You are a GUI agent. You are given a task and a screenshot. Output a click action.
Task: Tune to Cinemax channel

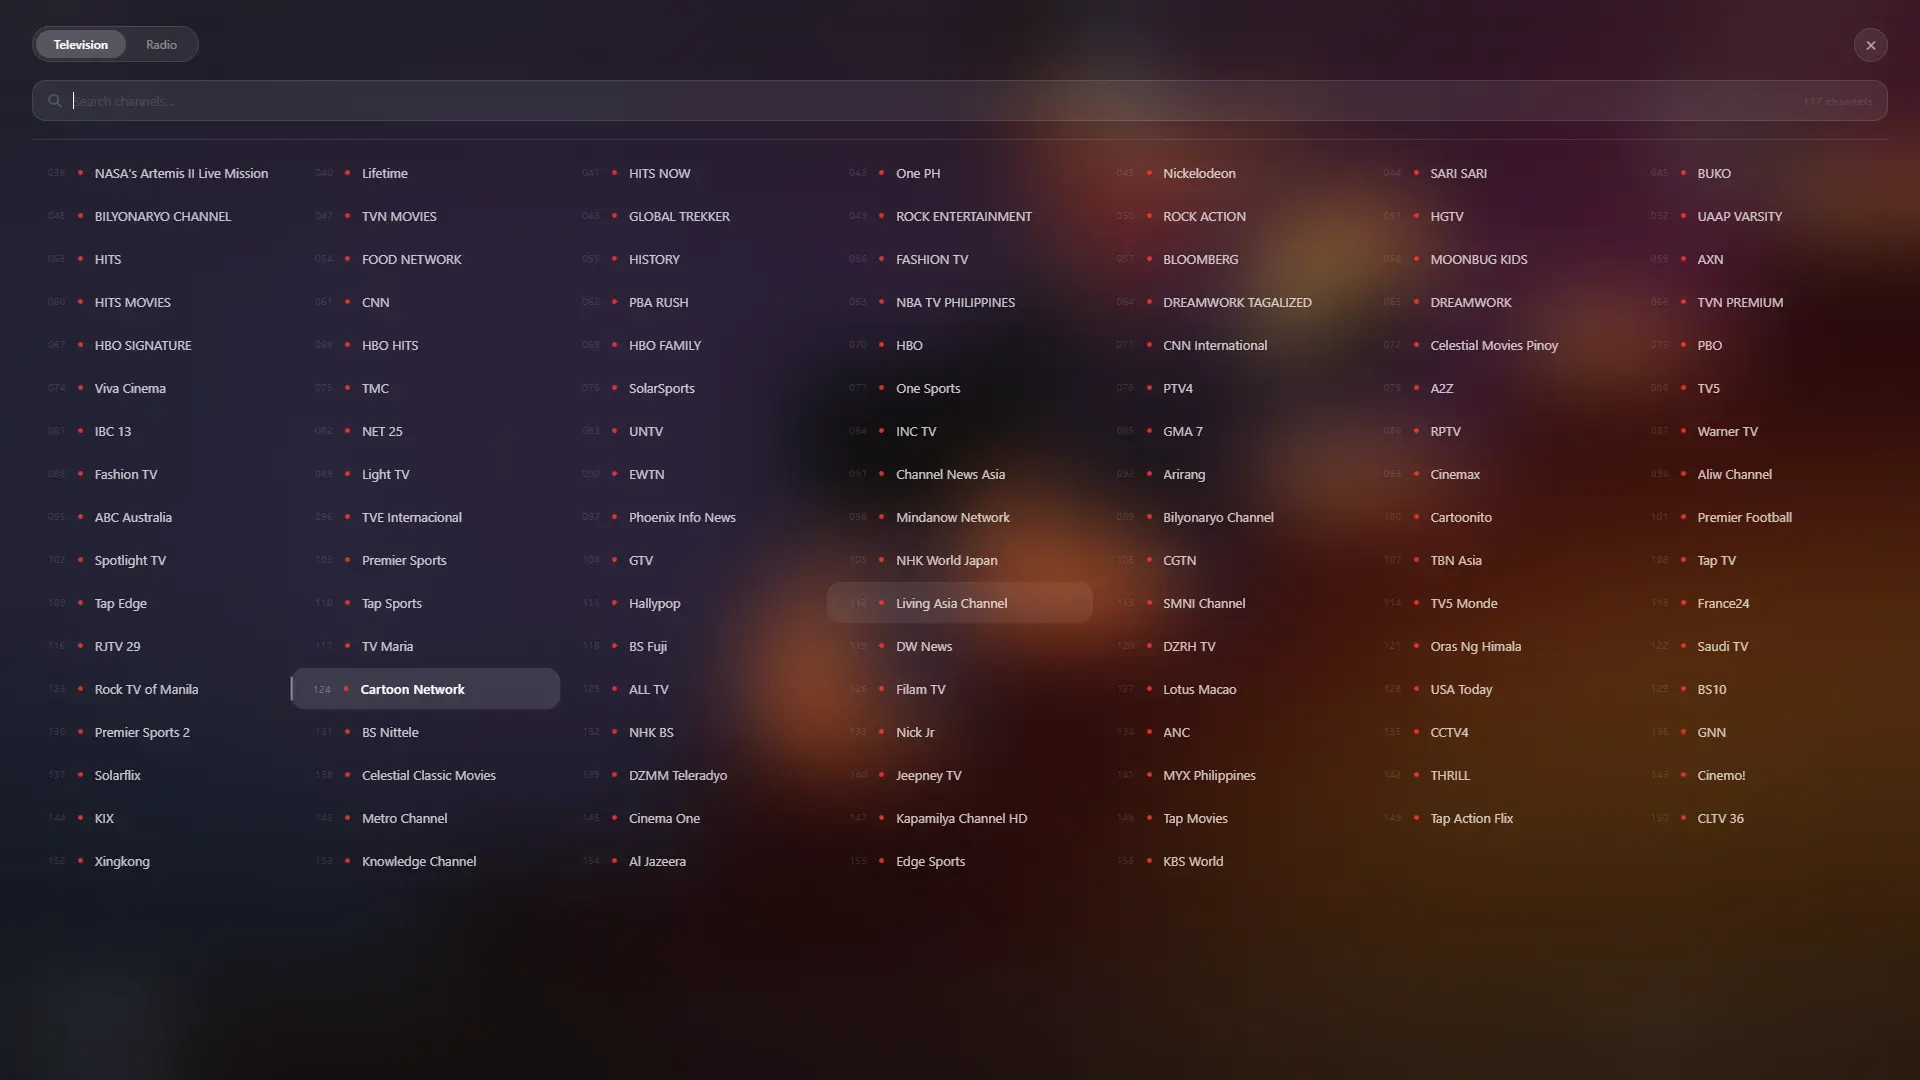tap(1493, 474)
